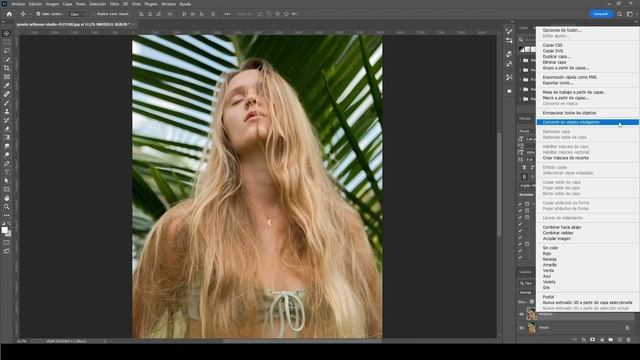
Task: Click the lock icon on Fondo layer
Action: [627, 328]
